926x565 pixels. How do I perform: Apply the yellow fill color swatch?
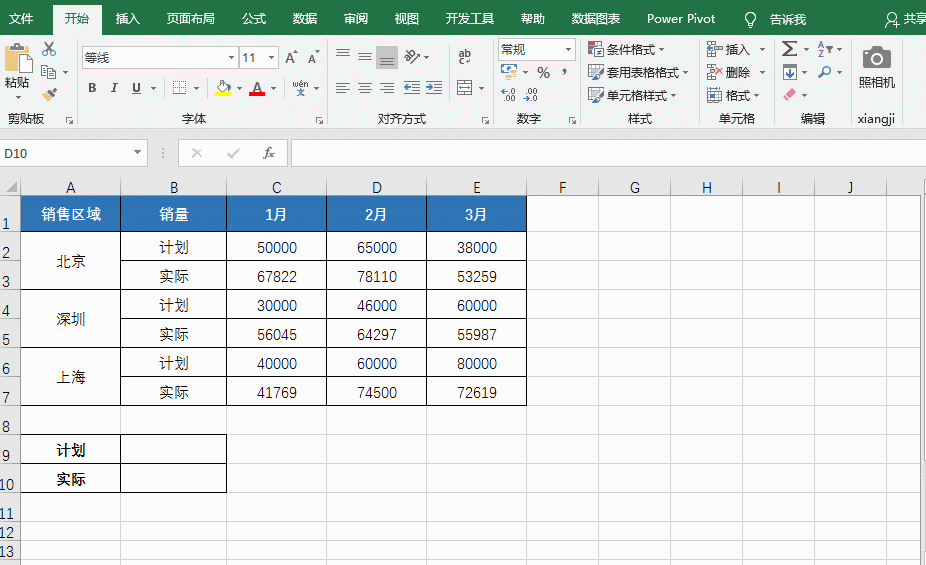click(223, 88)
